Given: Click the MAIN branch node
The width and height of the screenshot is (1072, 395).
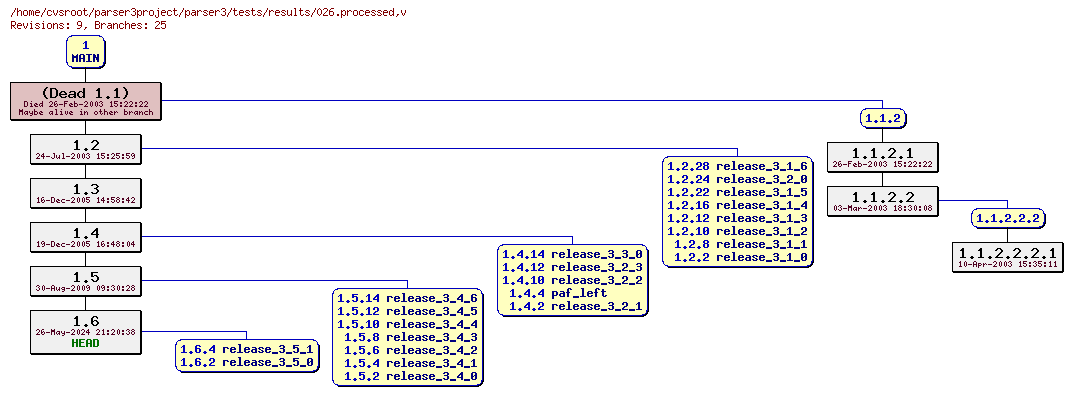Looking at the screenshot, I should [85, 52].
